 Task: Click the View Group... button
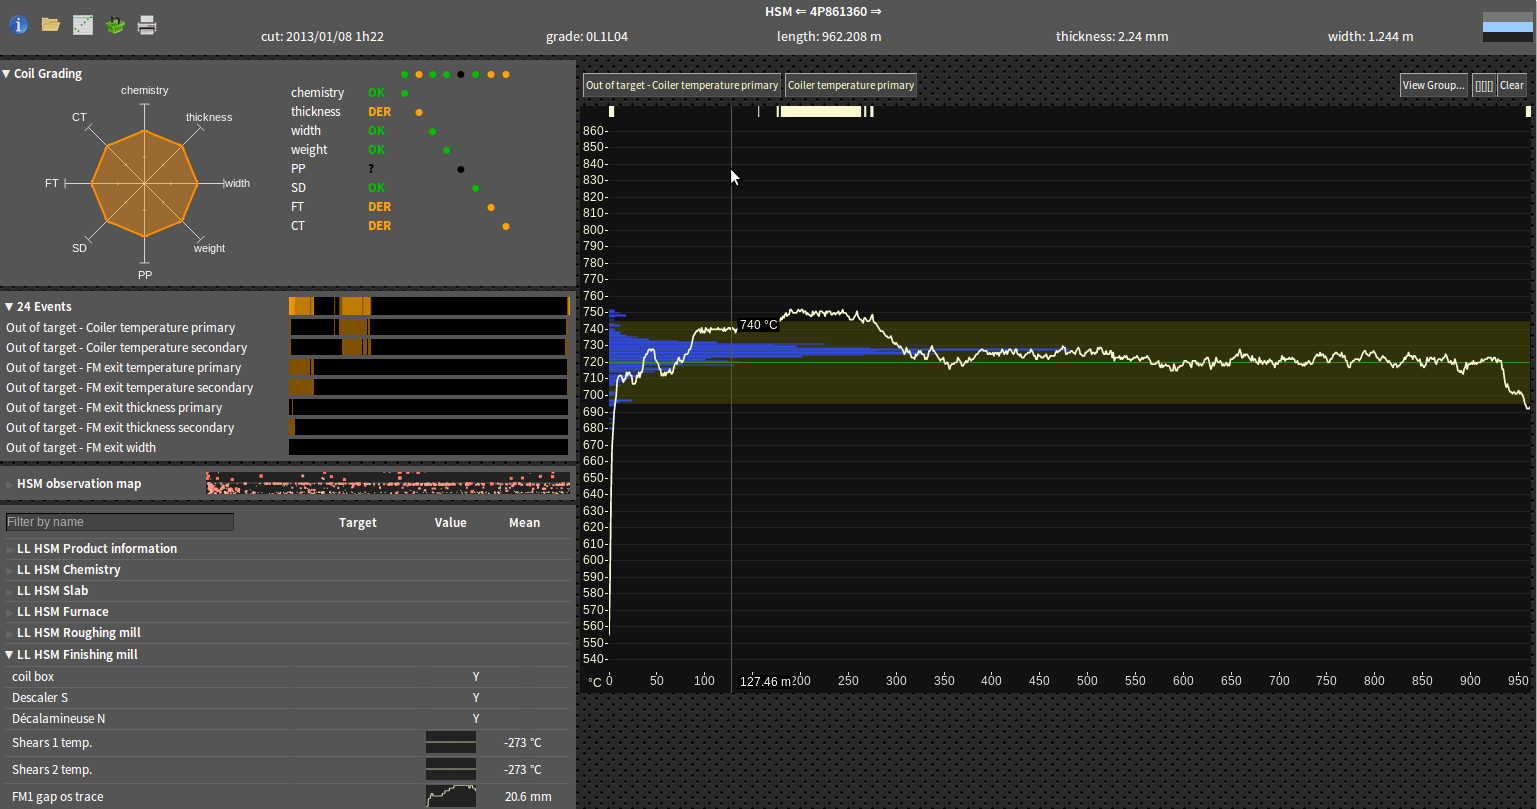(1434, 85)
